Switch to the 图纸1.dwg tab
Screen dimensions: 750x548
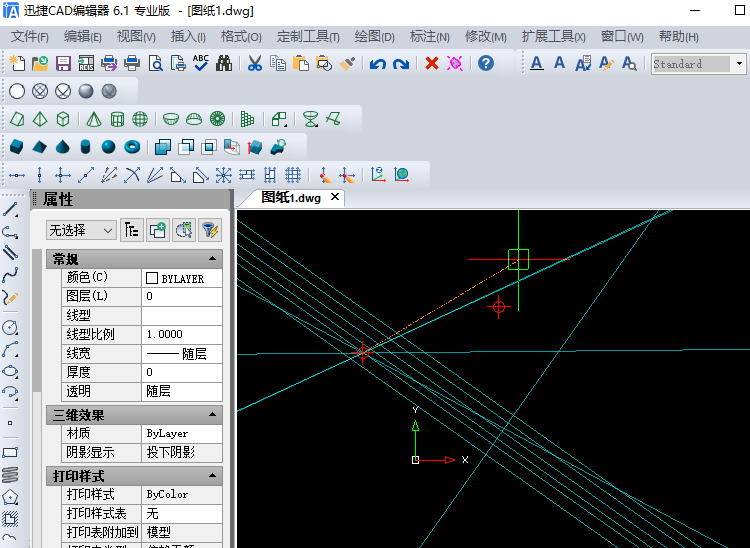coord(291,198)
